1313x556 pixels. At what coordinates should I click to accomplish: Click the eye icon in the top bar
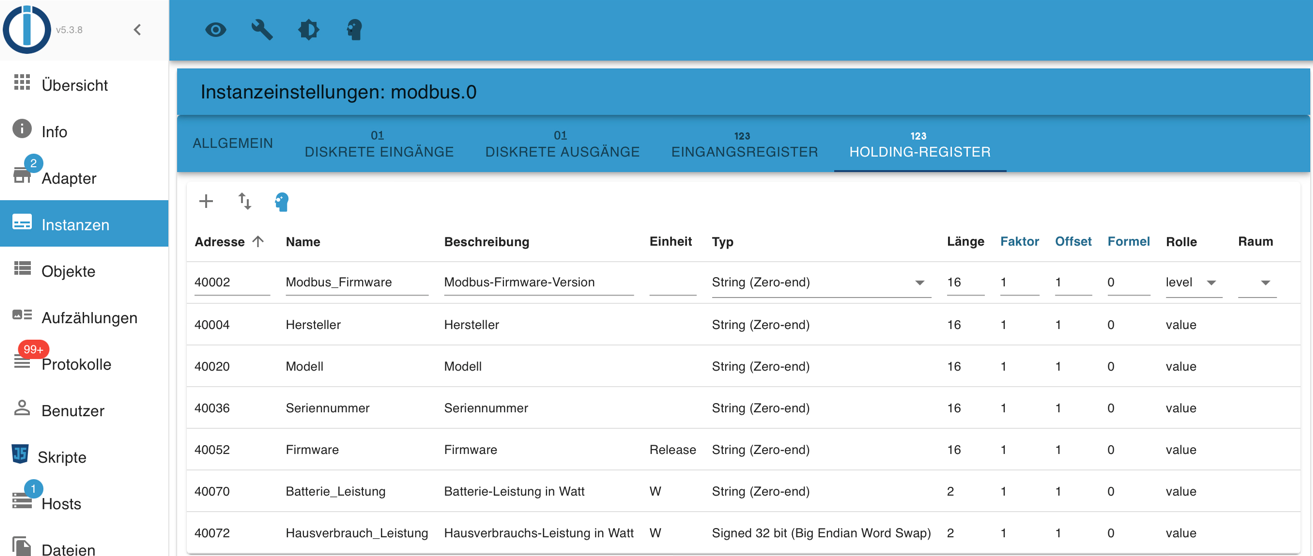(x=216, y=30)
